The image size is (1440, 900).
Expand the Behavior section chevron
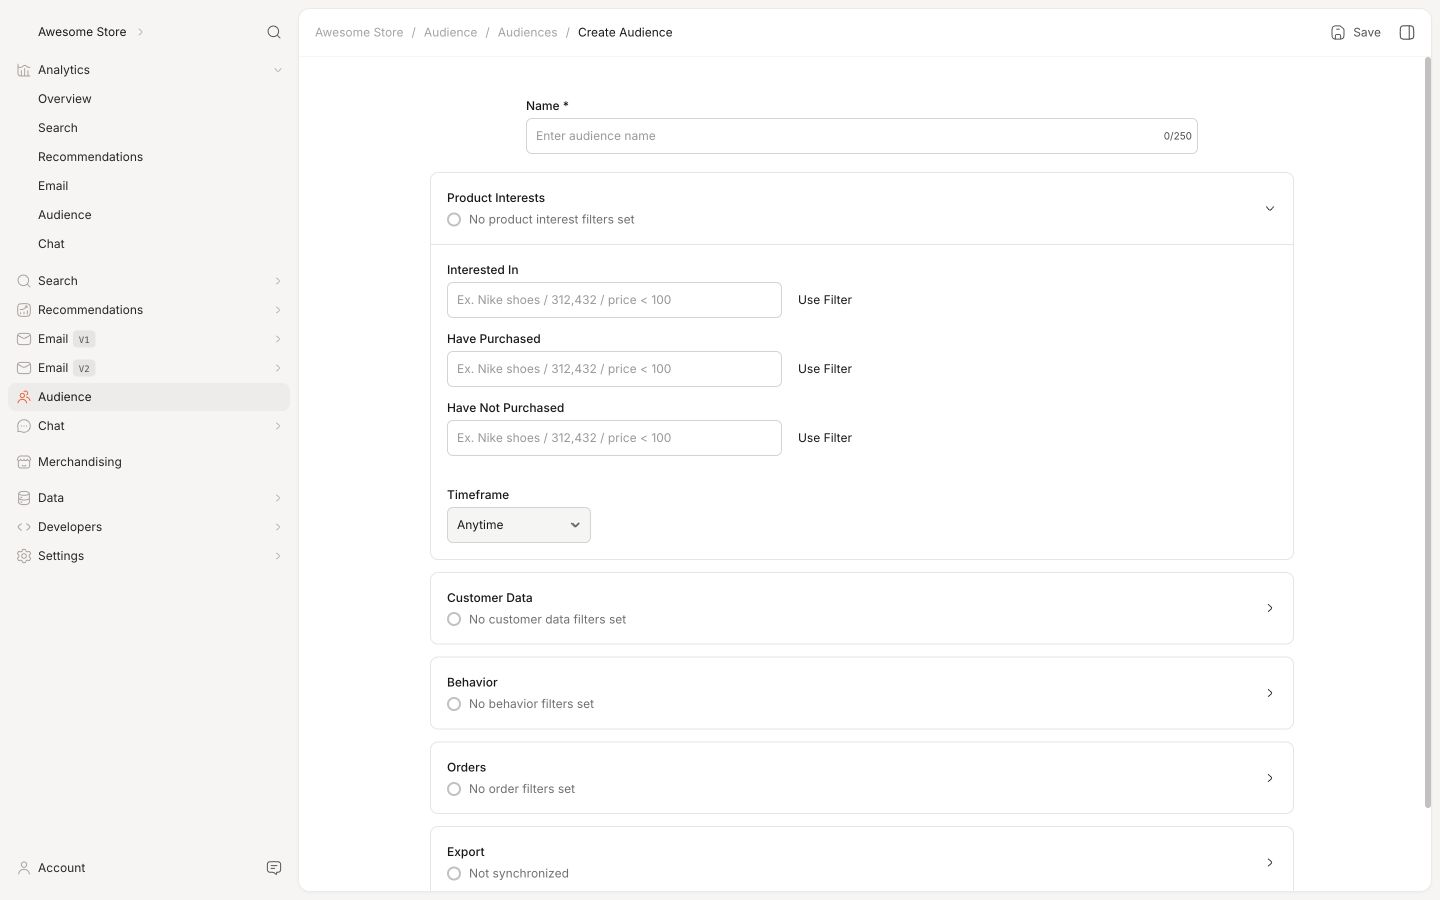coord(1270,693)
